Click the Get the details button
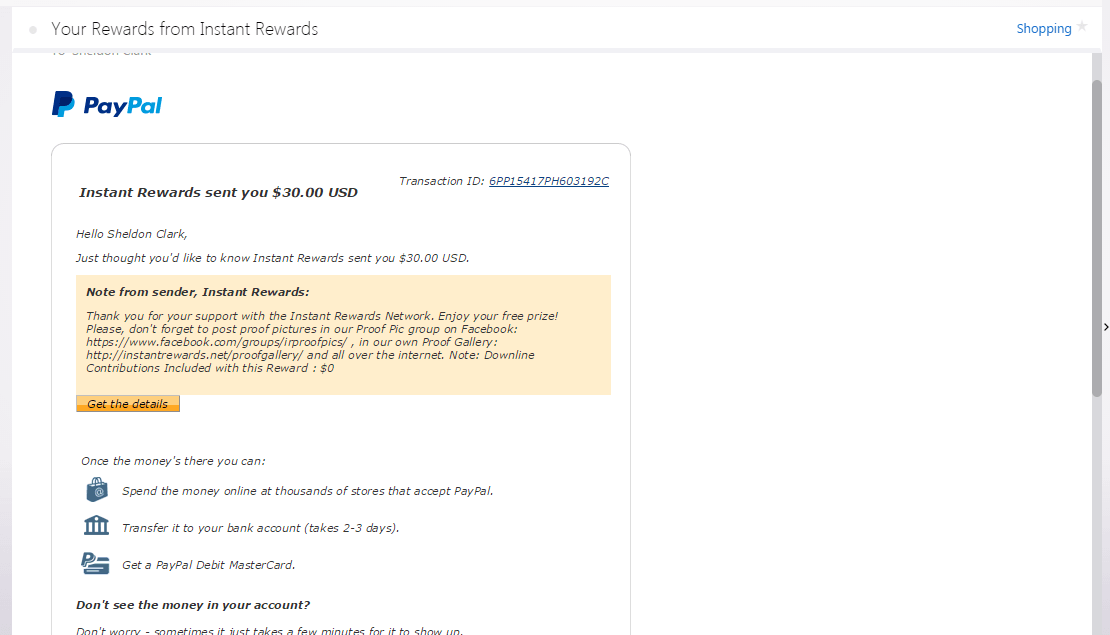Screen dimensions: 1110x635 pyautogui.click(x=127, y=404)
